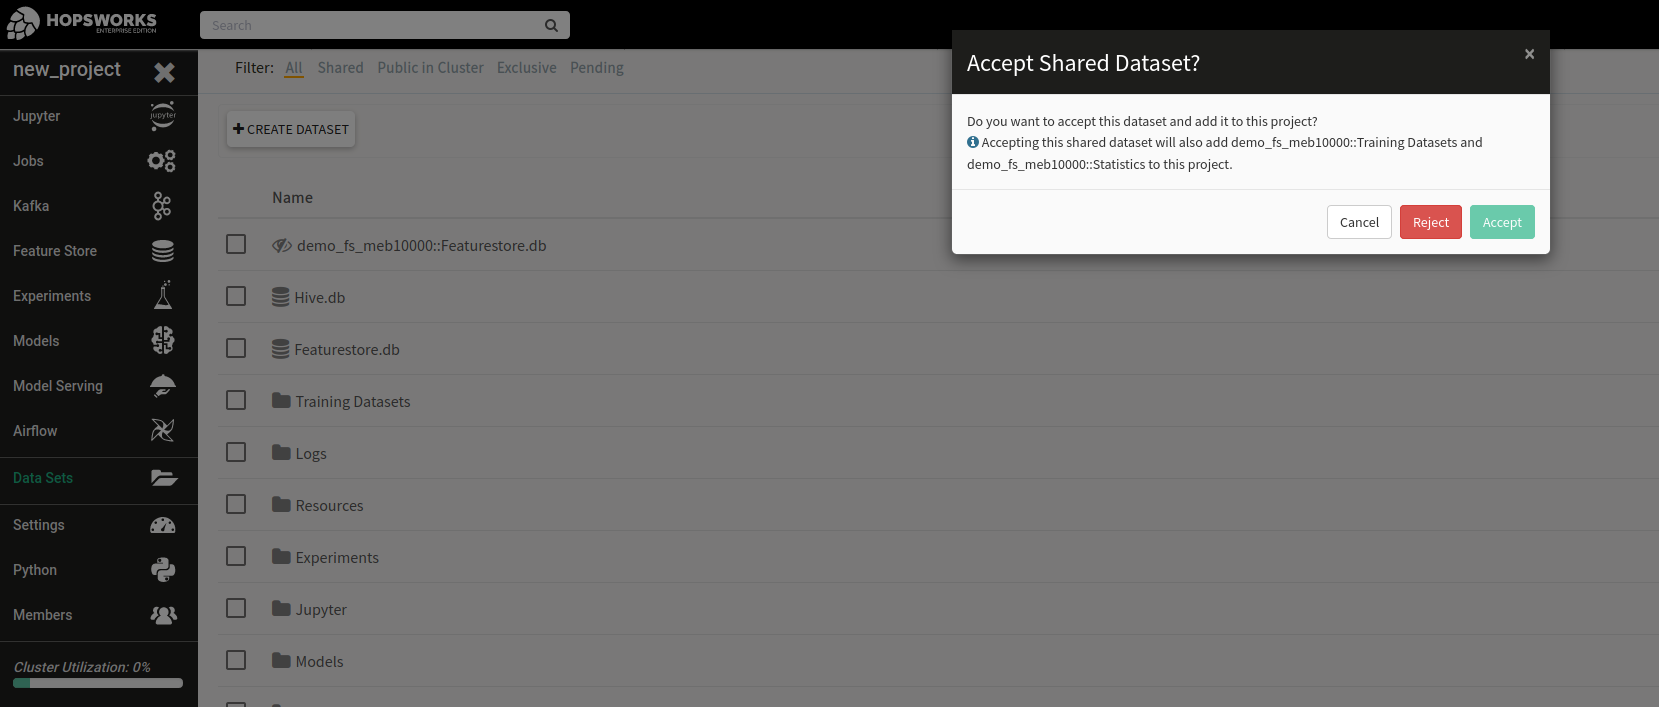
Task: Click the Python logo icon
Action: [x=163, y=570]
